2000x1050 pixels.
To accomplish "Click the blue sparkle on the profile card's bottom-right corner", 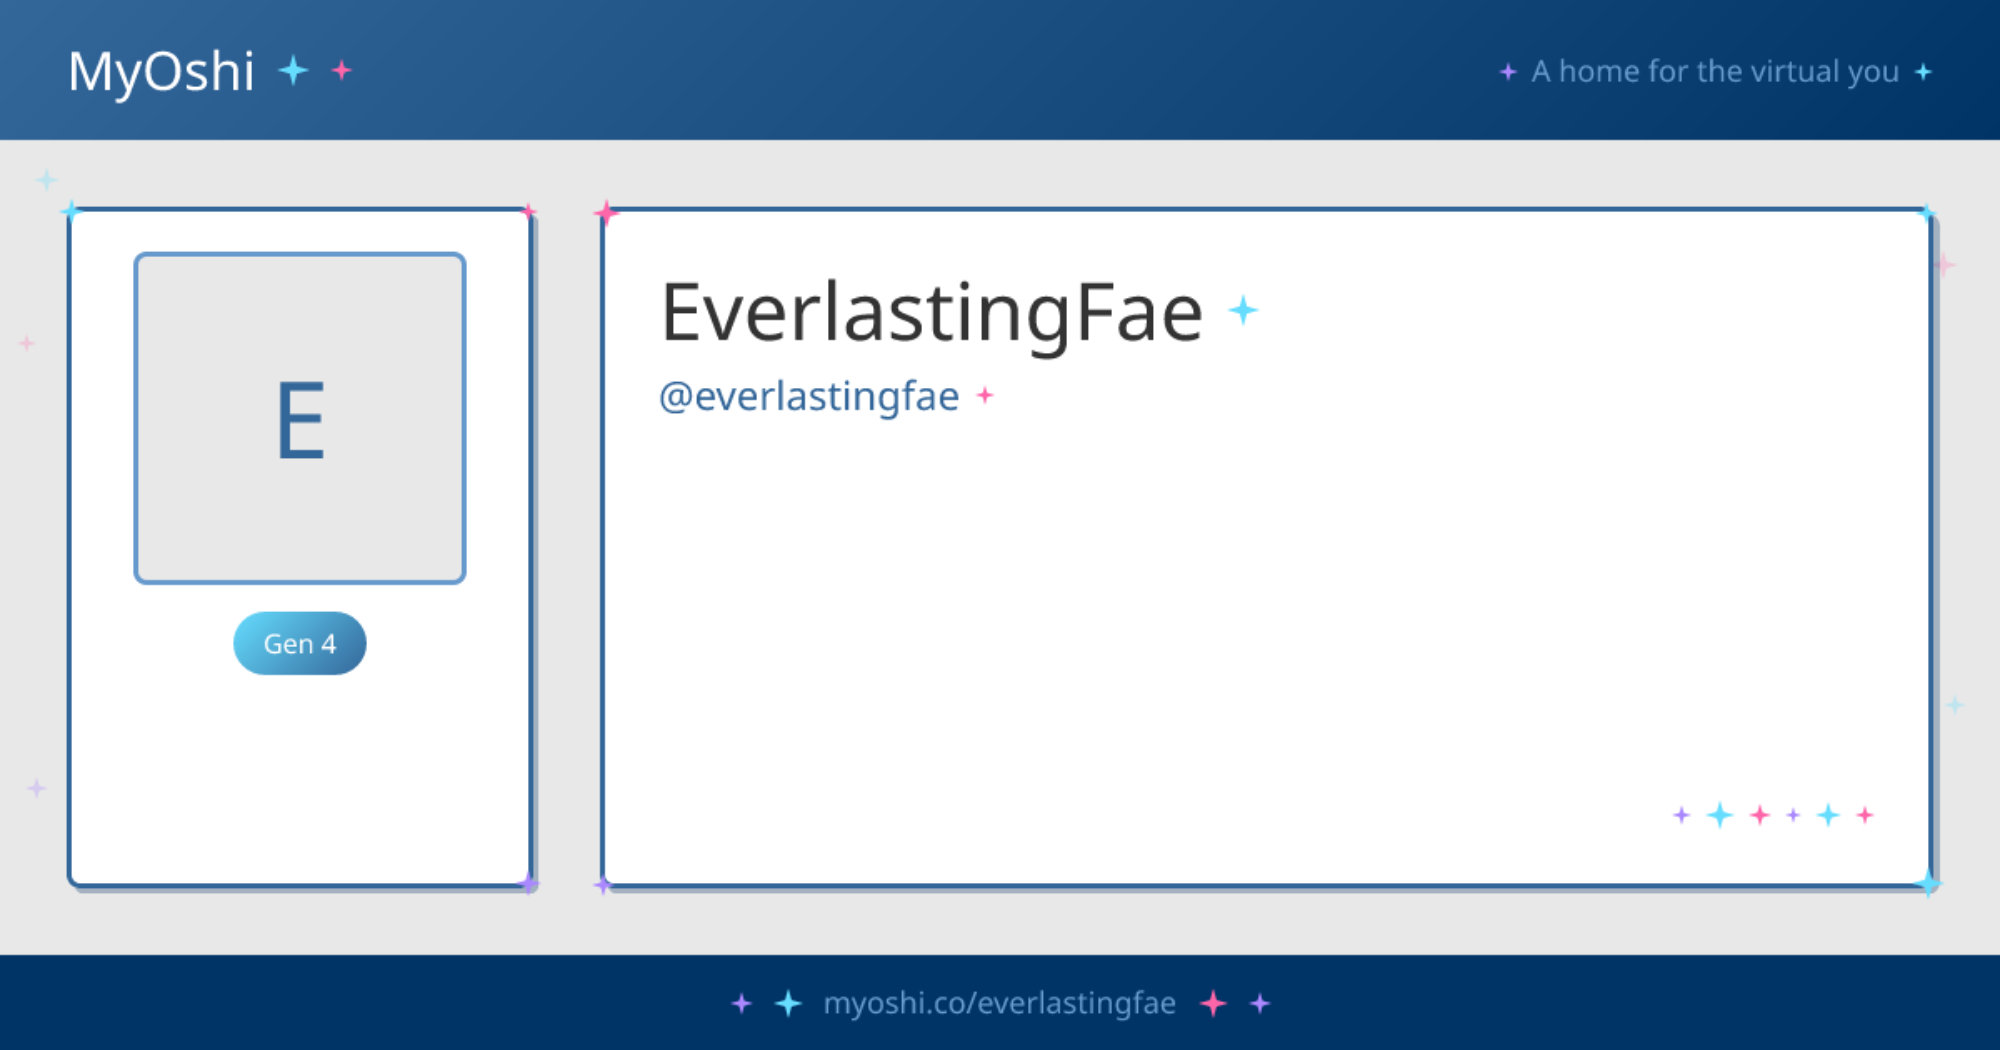I will tap(1928, 884).
